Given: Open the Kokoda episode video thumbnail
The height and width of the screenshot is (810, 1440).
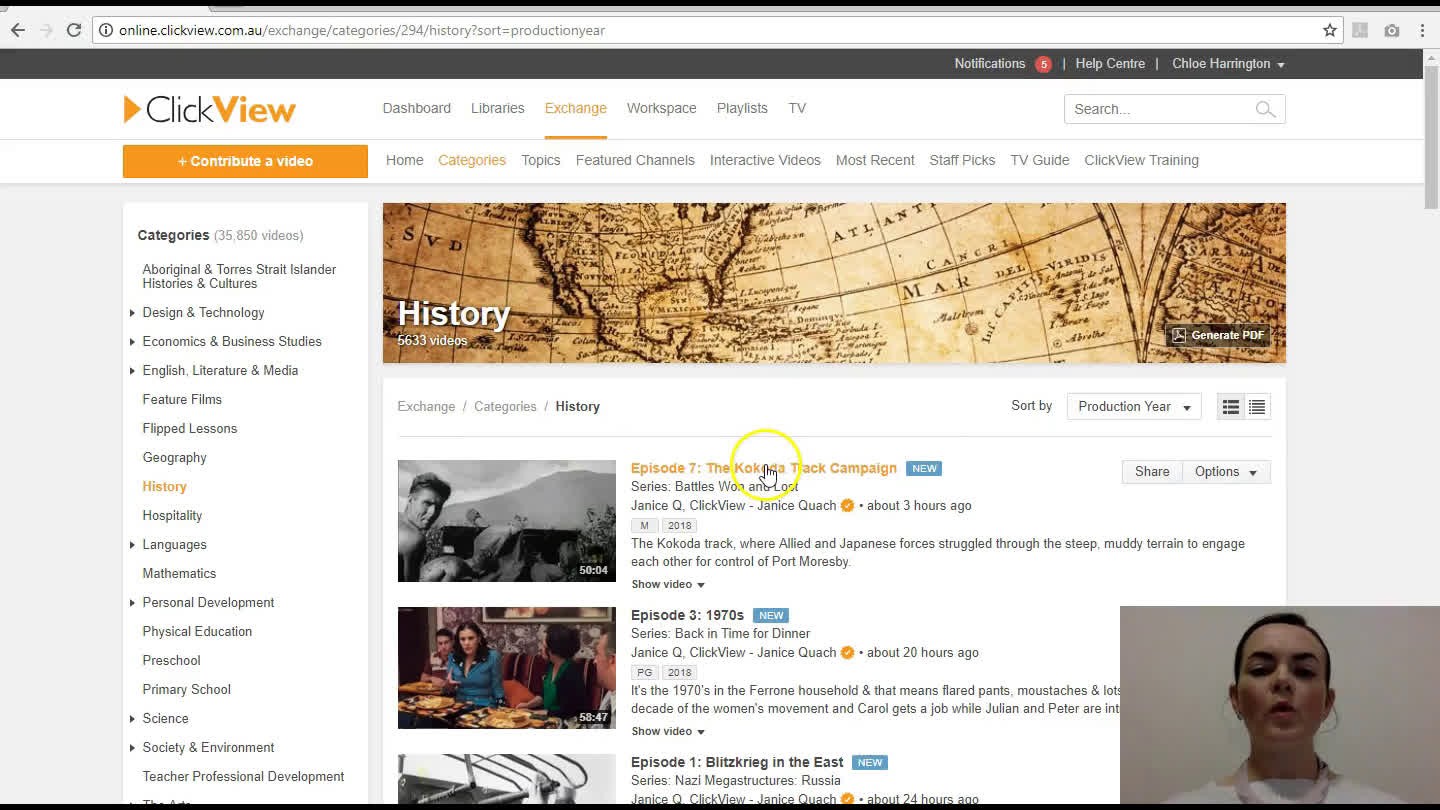Looking at the screenshot, I should point(507,521).
